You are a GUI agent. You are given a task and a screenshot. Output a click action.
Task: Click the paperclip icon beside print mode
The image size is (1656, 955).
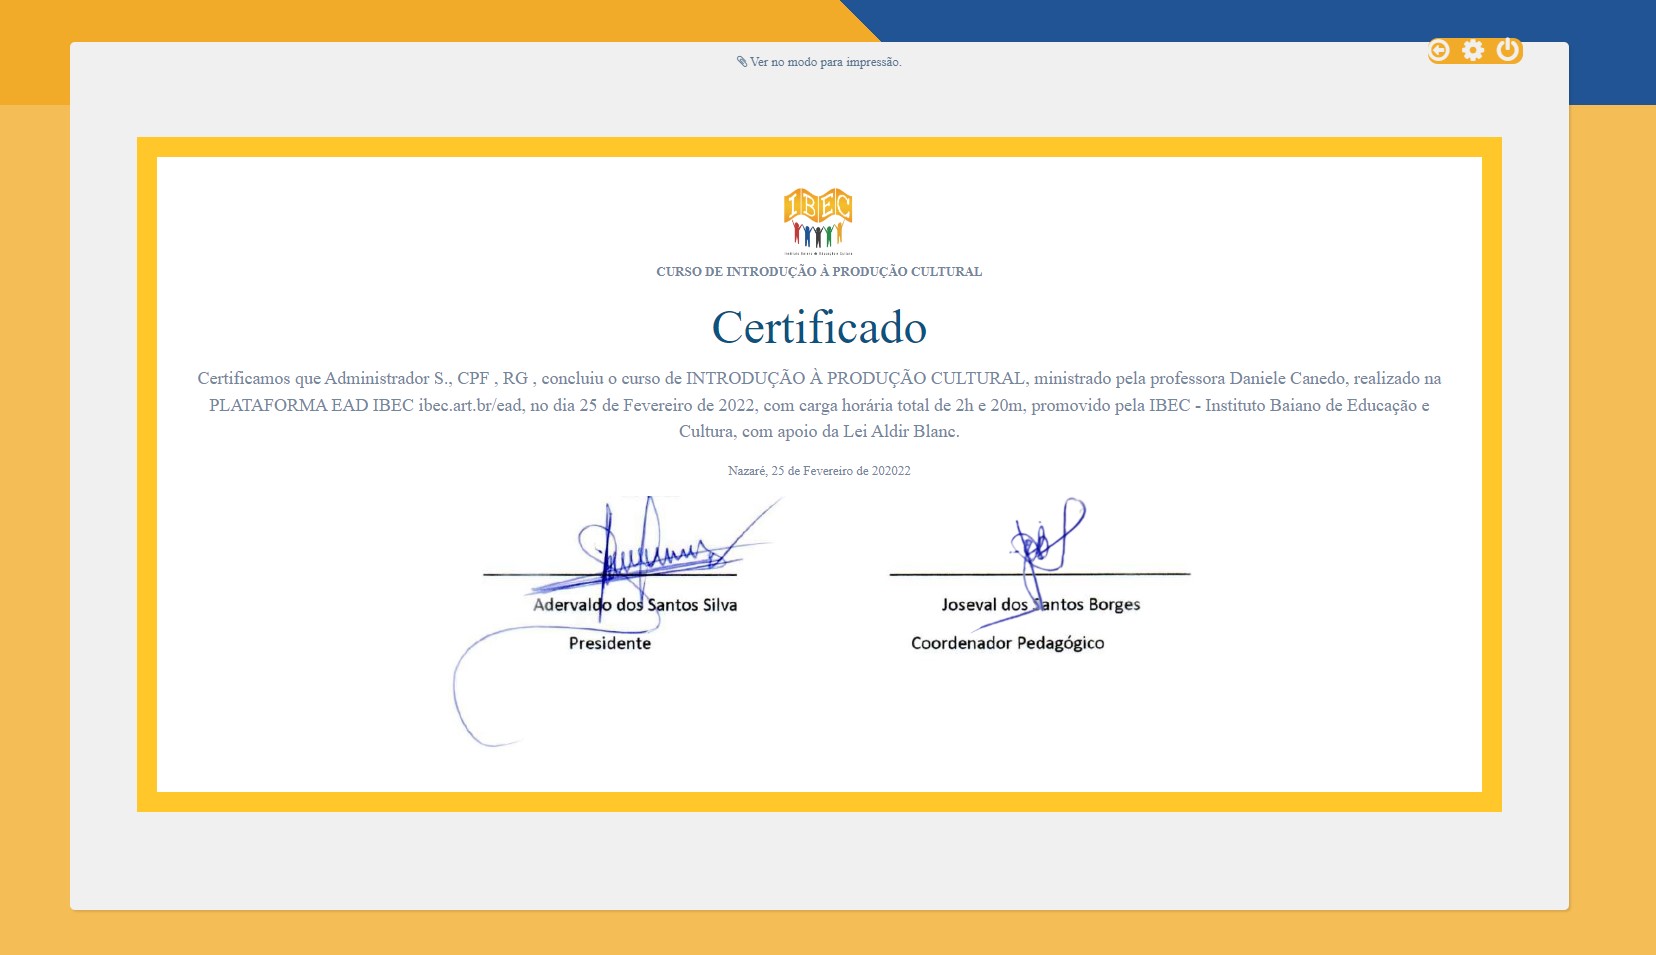click(742, 62)
